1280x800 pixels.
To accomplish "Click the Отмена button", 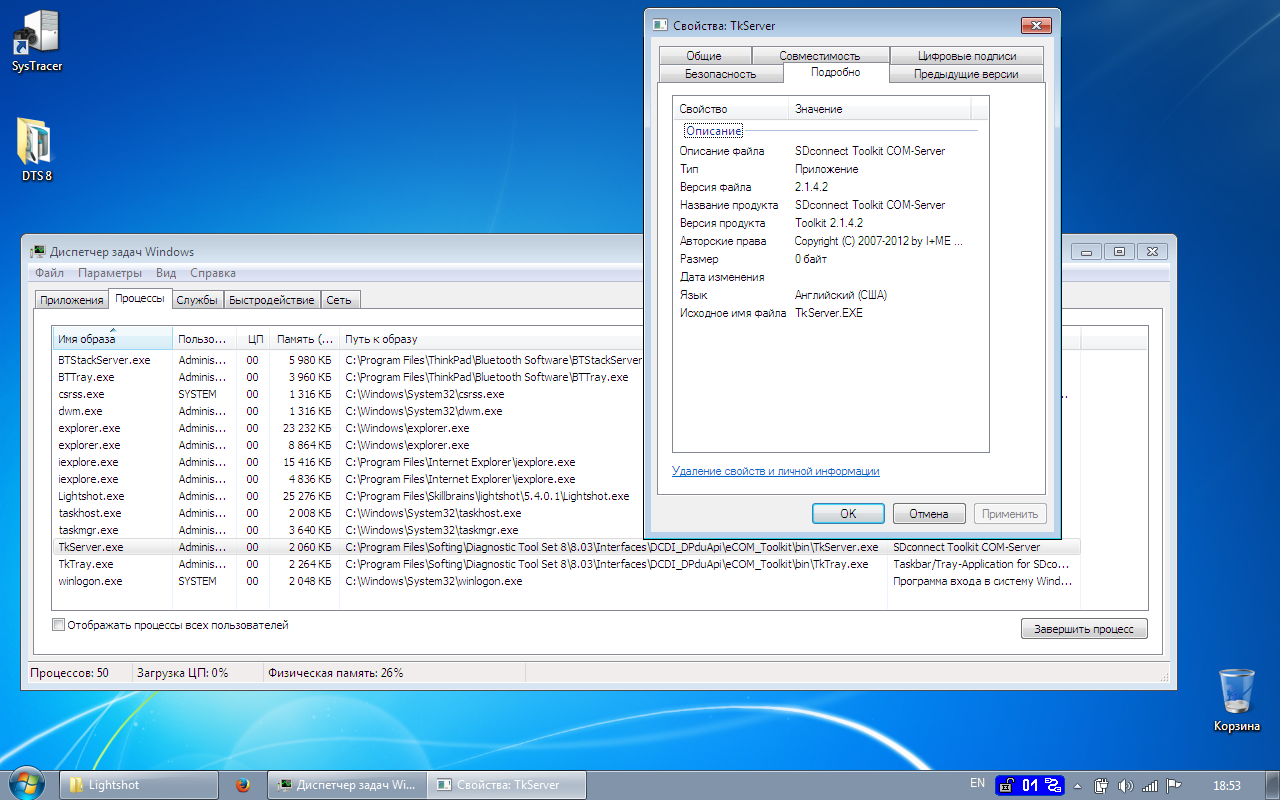I will point(929,513).
